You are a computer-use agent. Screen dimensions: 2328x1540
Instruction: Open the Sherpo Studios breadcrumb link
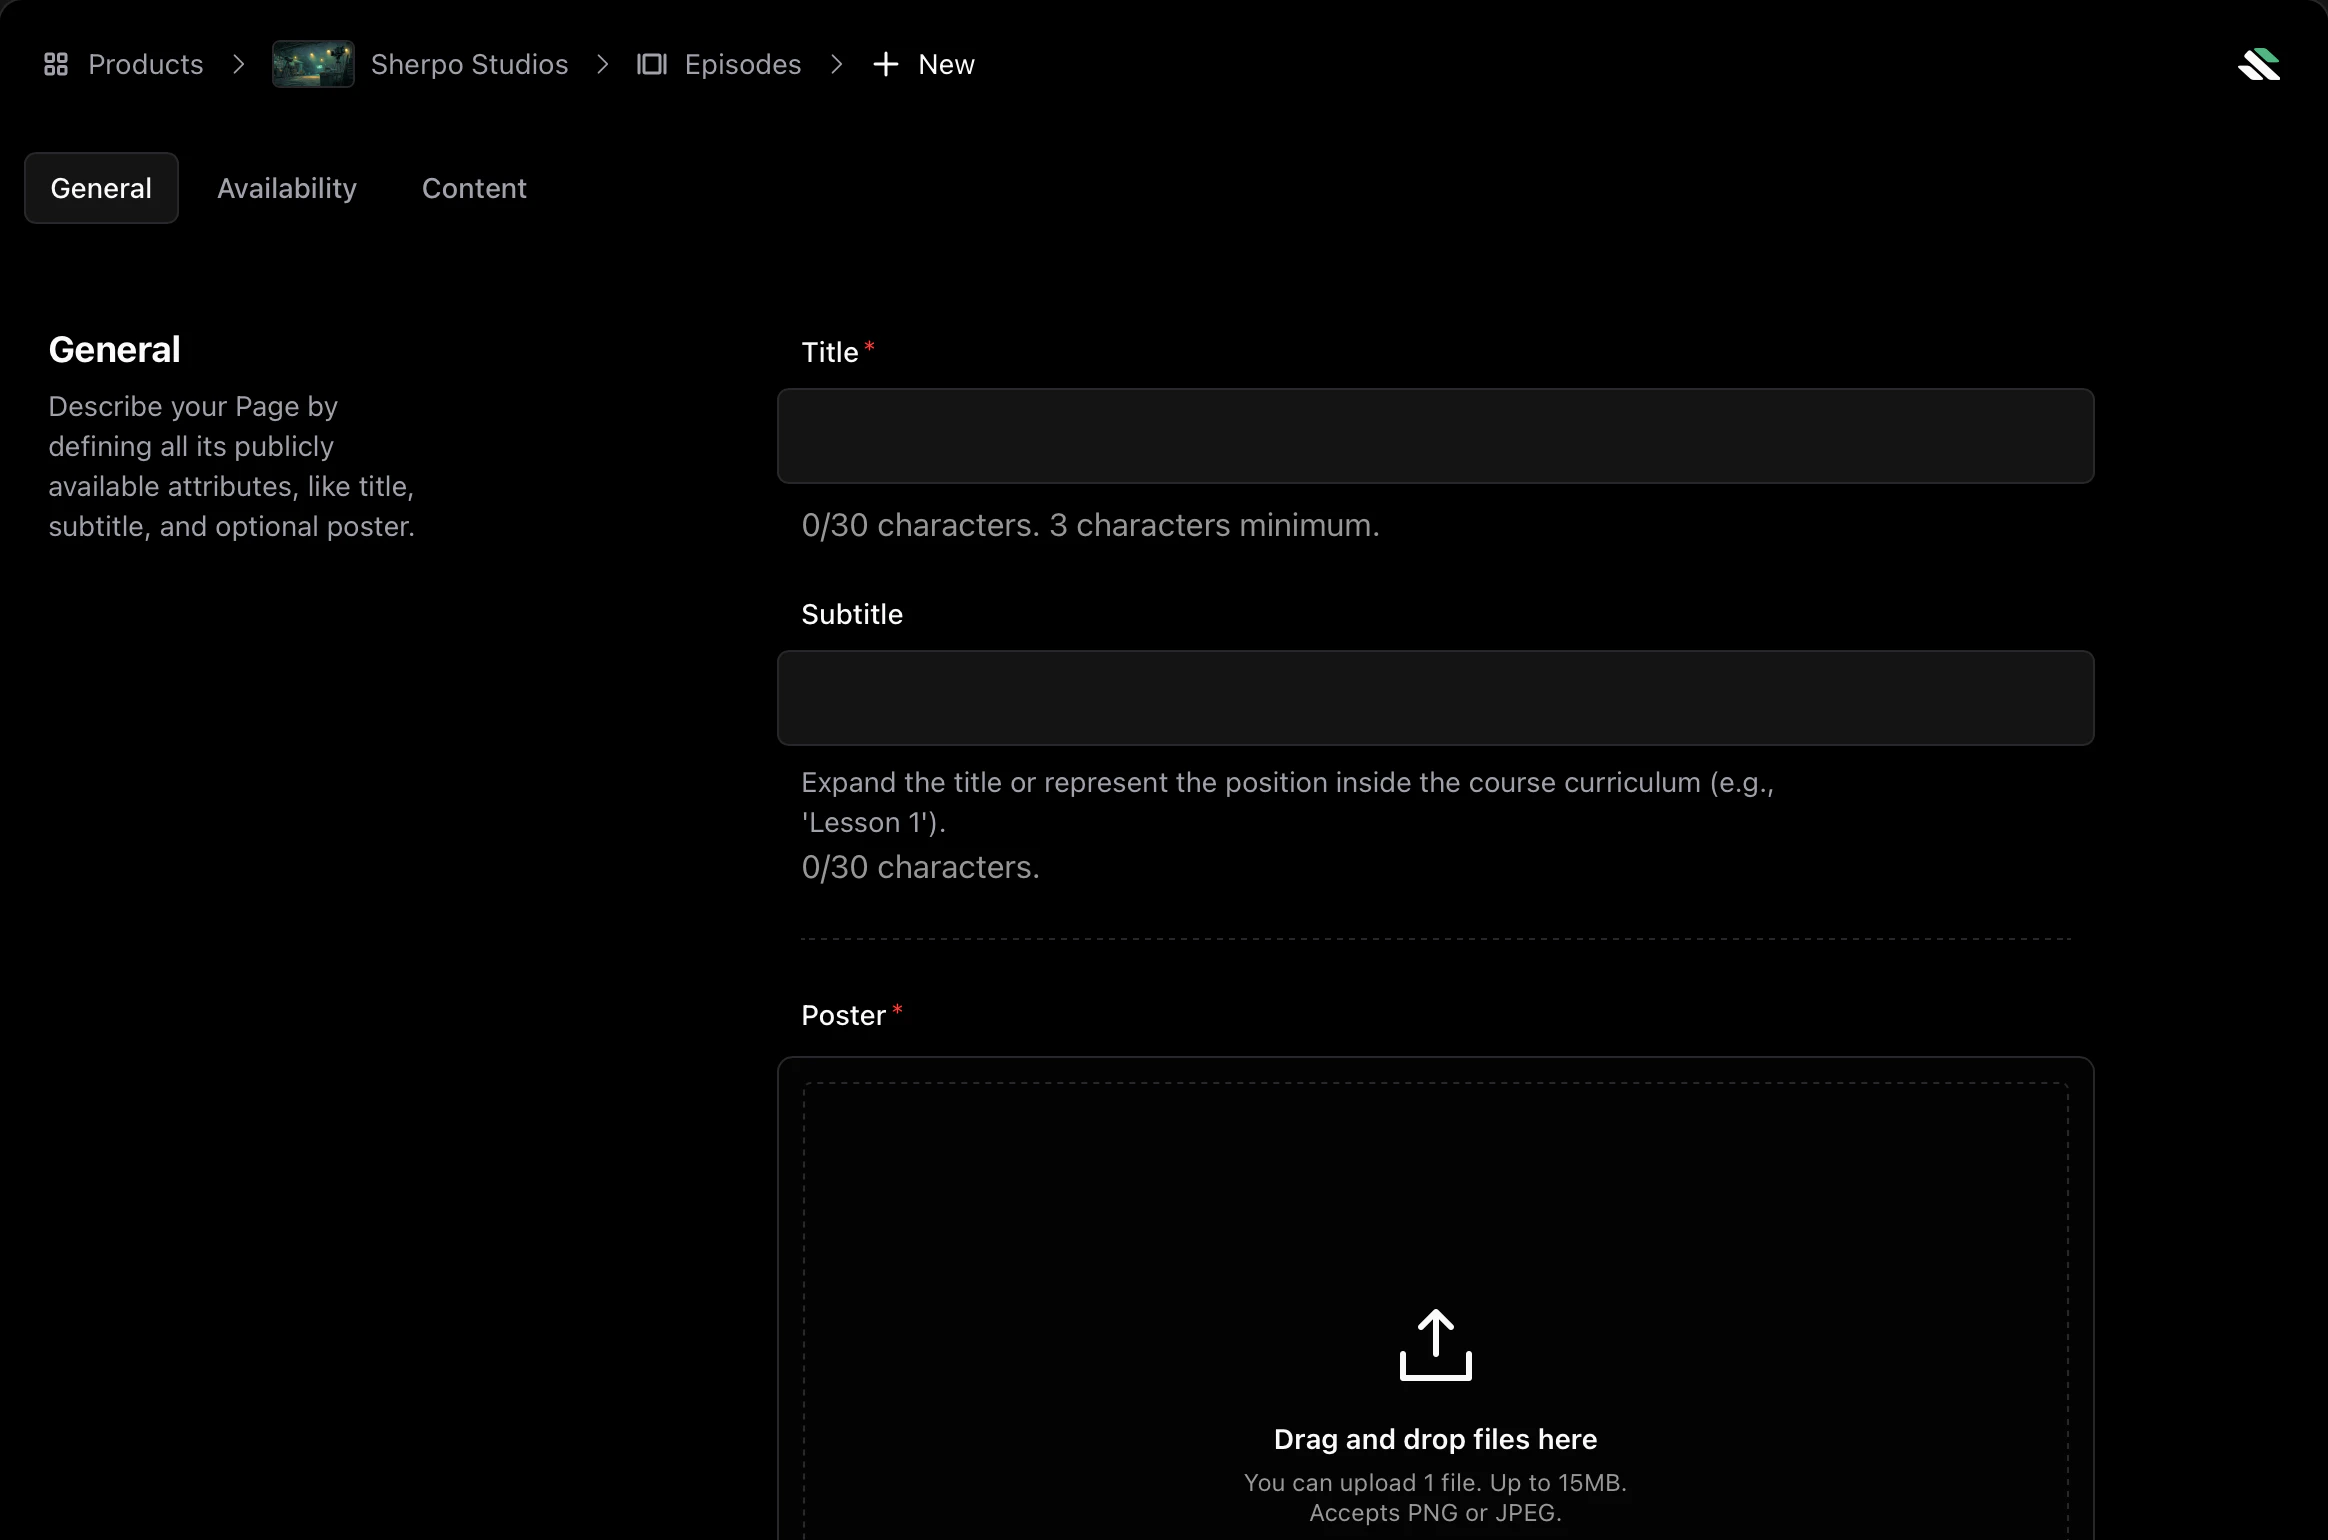coord(470,63)
